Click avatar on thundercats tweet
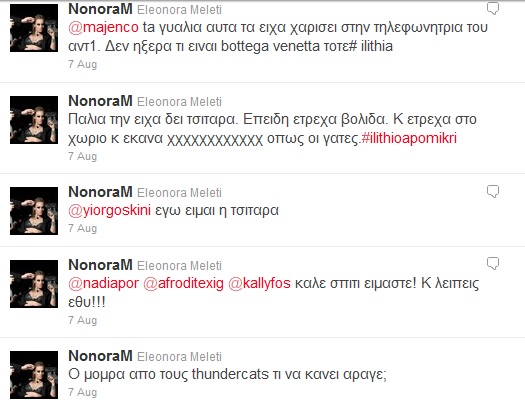525x403 pixels. coord(34,375)
